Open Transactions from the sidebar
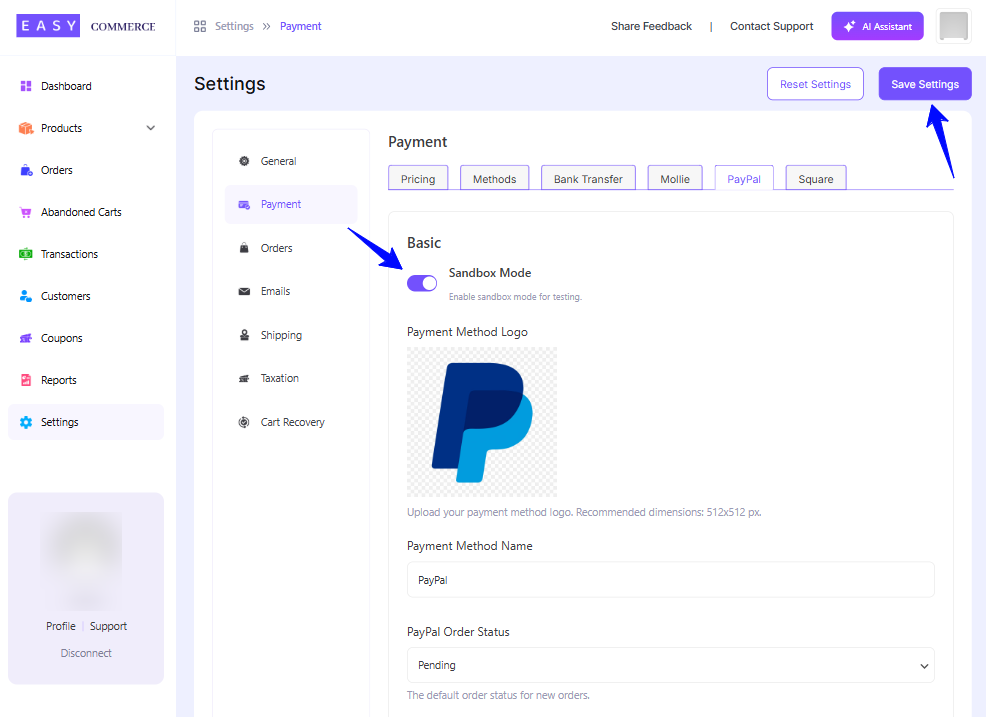Screen dimensions: 986x717 [x=86, y=254]
